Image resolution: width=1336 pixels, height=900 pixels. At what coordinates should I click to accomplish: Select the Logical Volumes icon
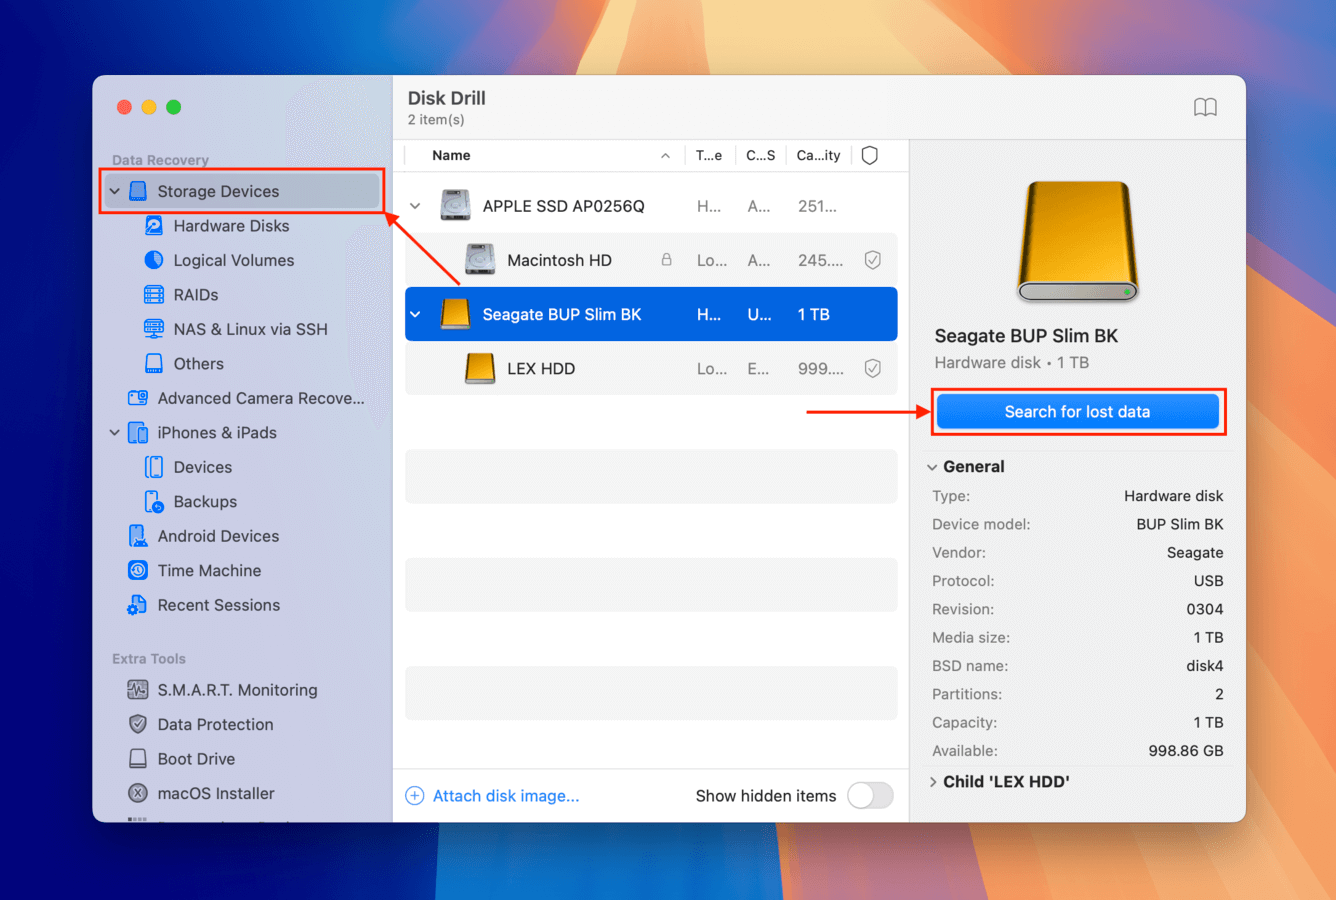pos(154,260)
